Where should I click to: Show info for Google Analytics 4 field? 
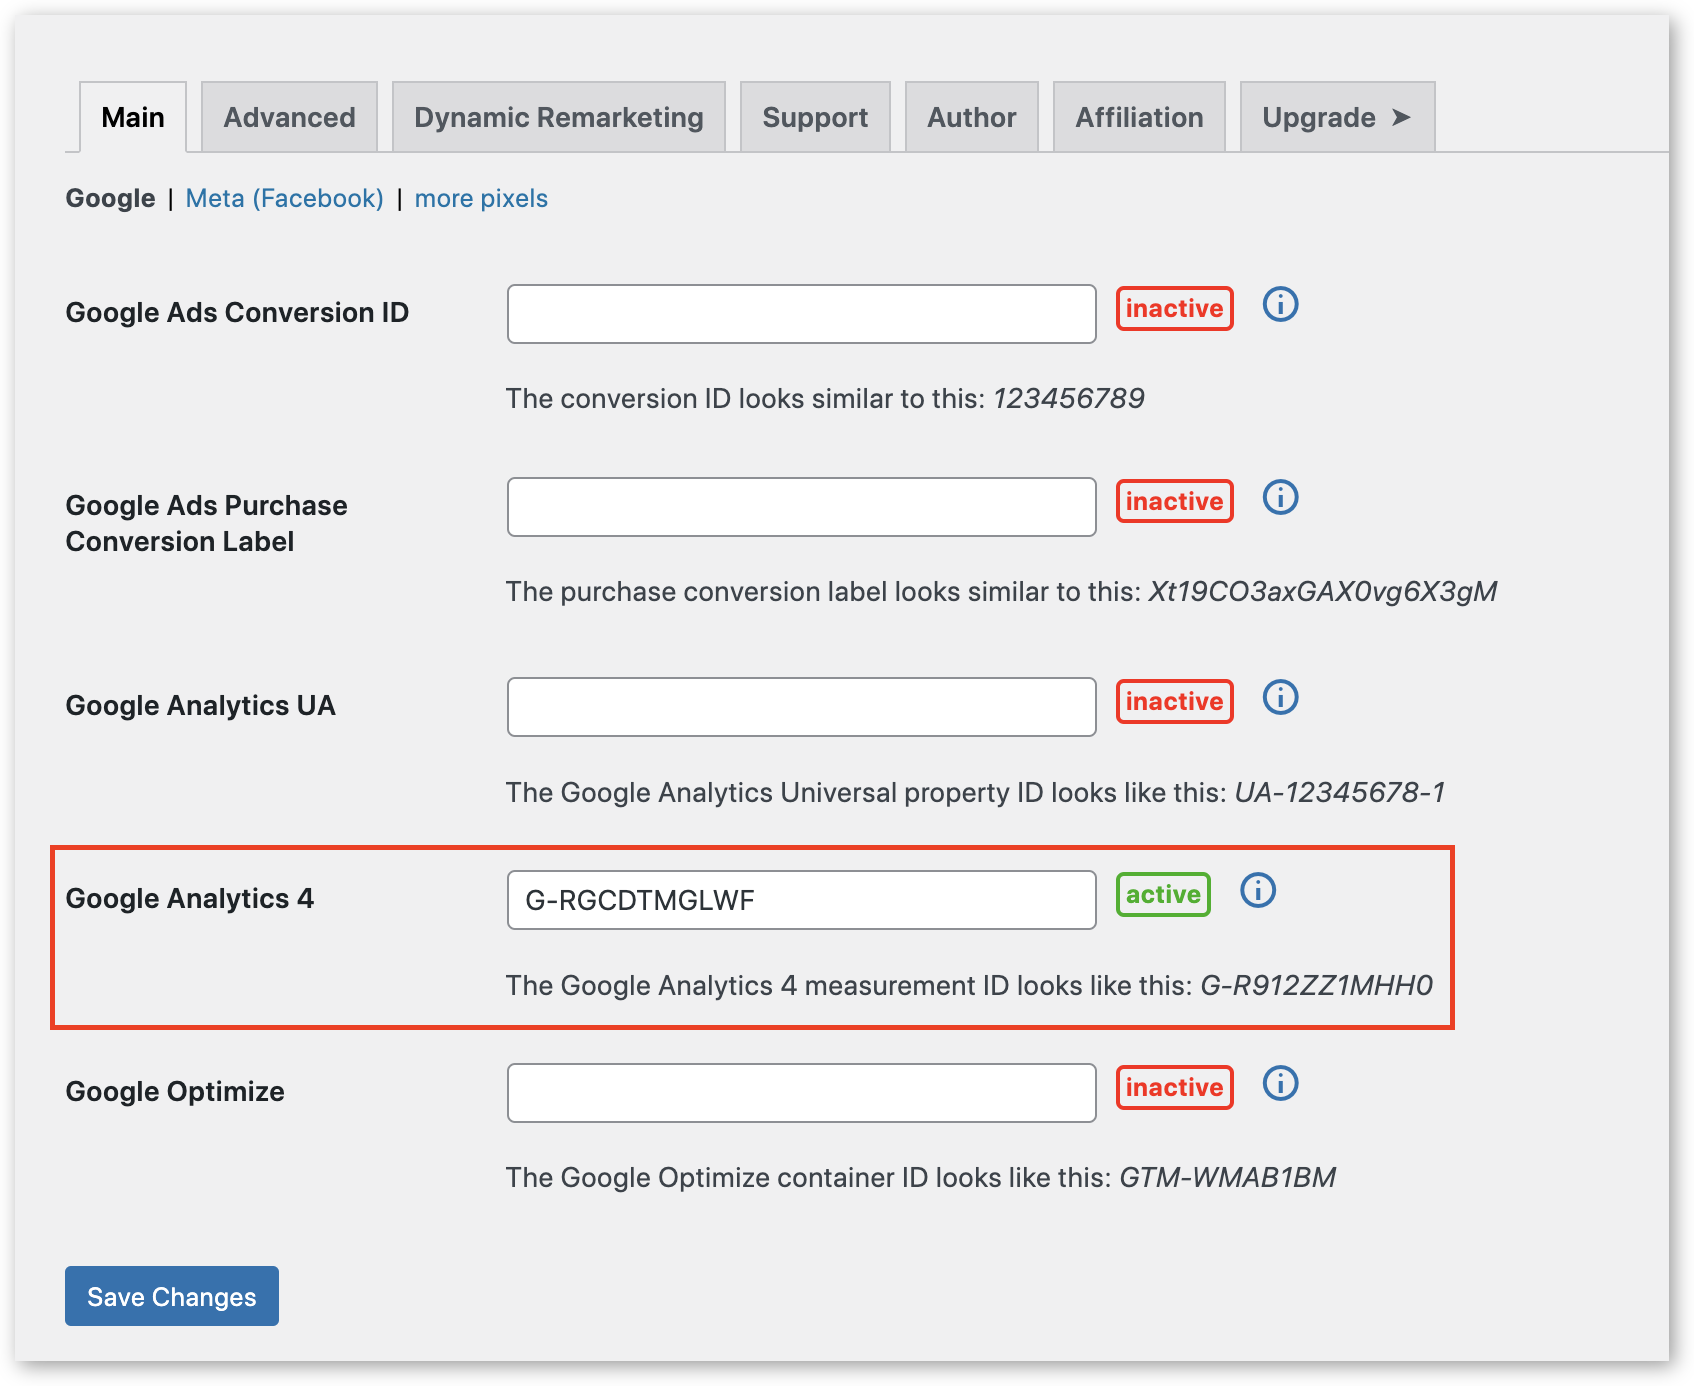tap(1258, 891)
